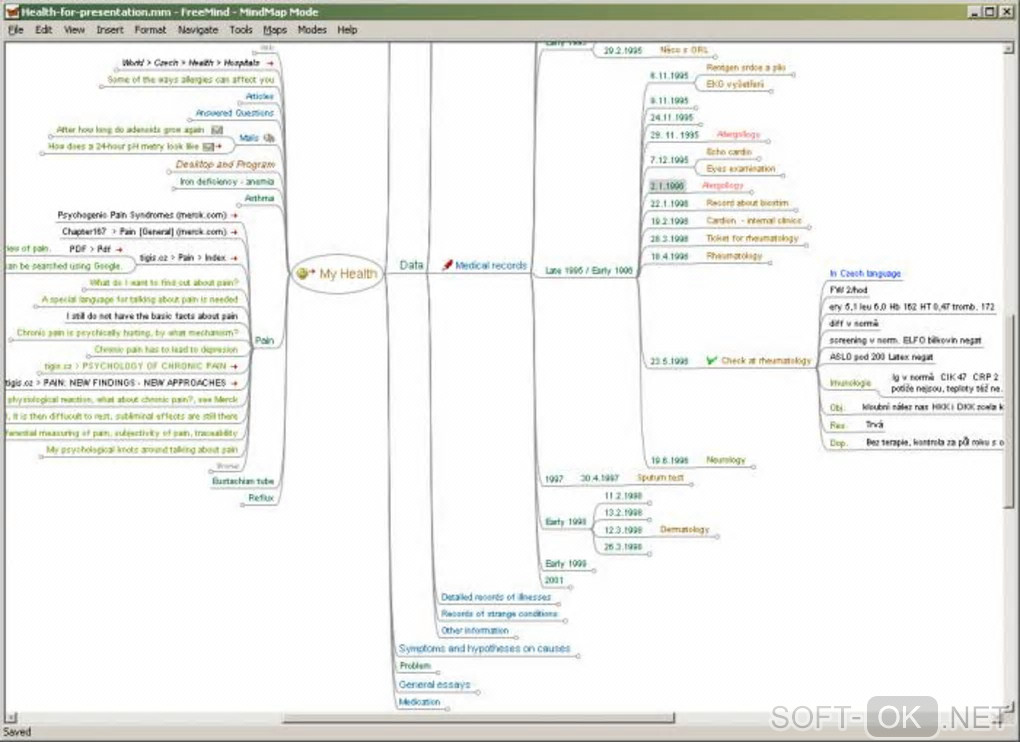1020x742 pixels.
Task: Click red link arrow after Hospitals breadcrumb
Action: (269, 63)
